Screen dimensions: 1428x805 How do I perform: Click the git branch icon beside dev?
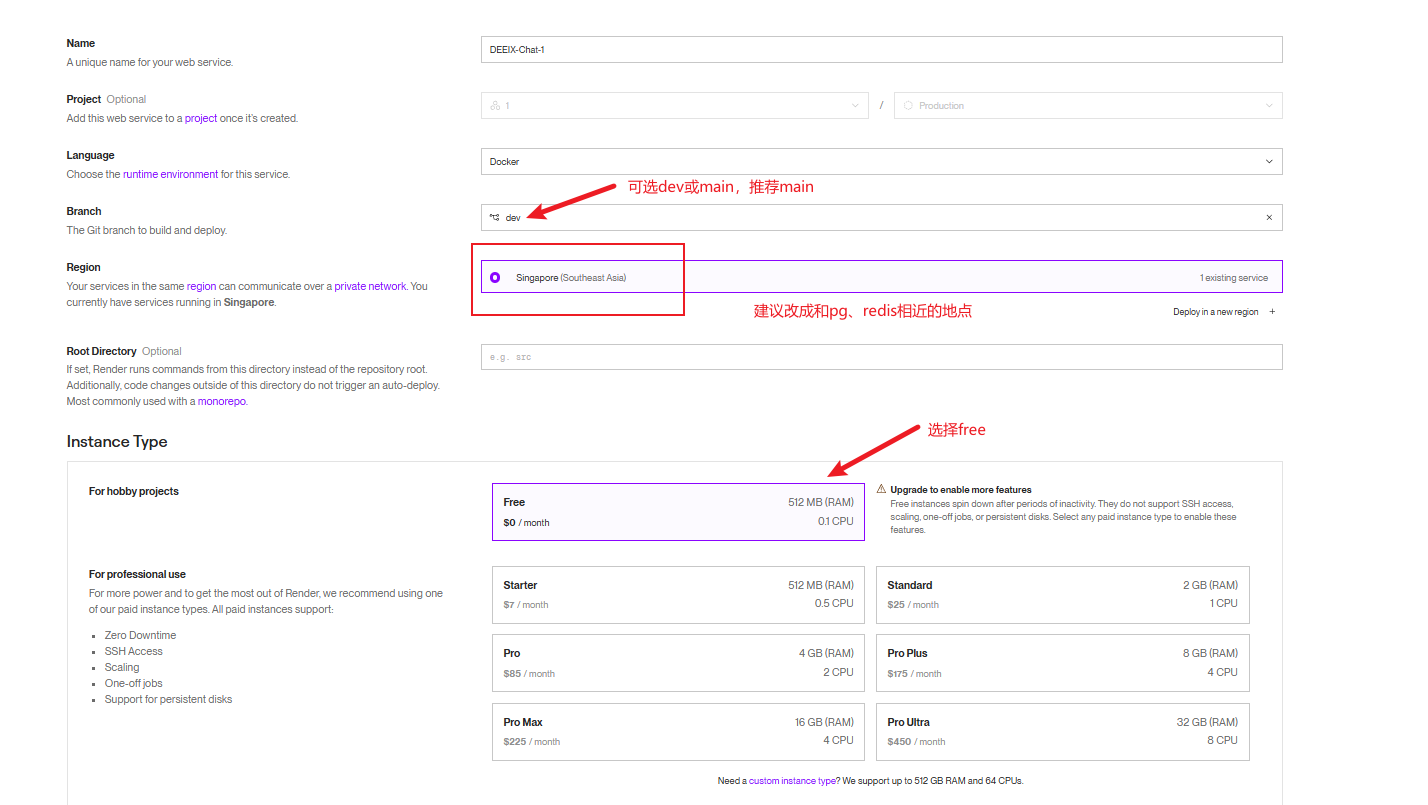point(494,217)
